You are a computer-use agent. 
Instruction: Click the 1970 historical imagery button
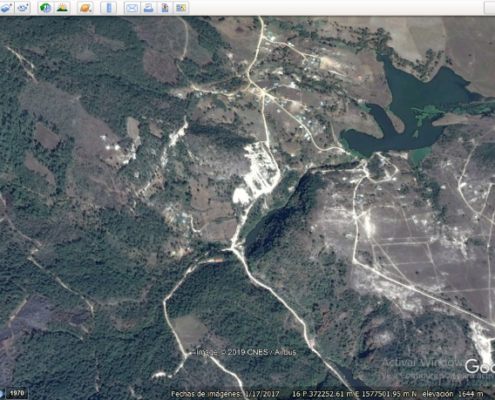(x=17, y=393)
